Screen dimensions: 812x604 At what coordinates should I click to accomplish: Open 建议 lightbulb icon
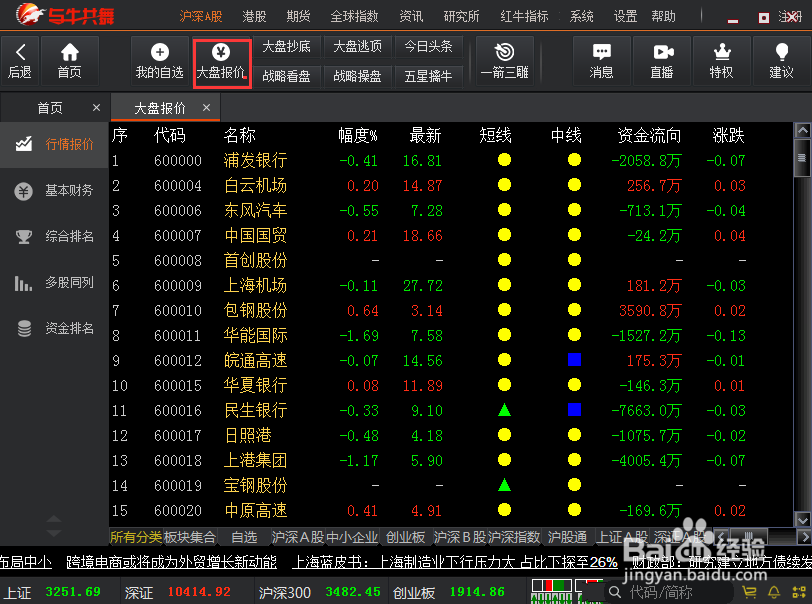click(781, 61)
